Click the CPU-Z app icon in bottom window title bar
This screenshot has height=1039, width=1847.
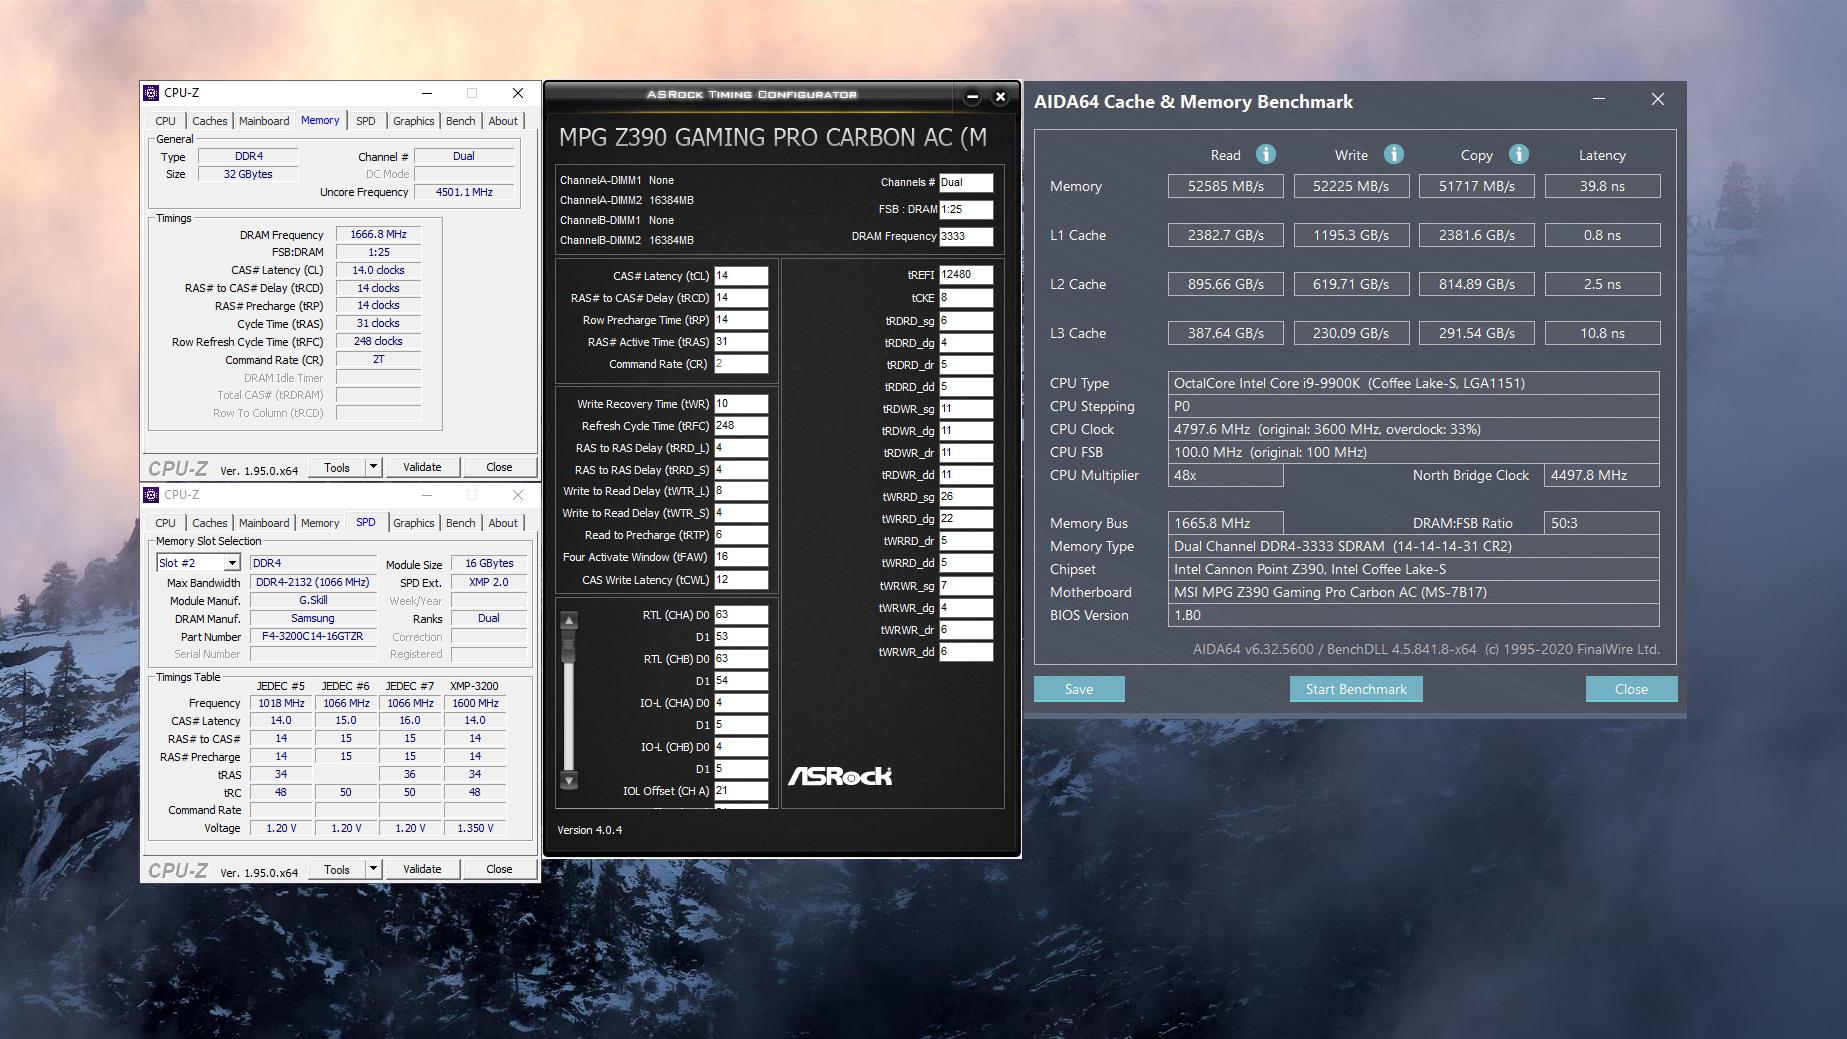151,495
